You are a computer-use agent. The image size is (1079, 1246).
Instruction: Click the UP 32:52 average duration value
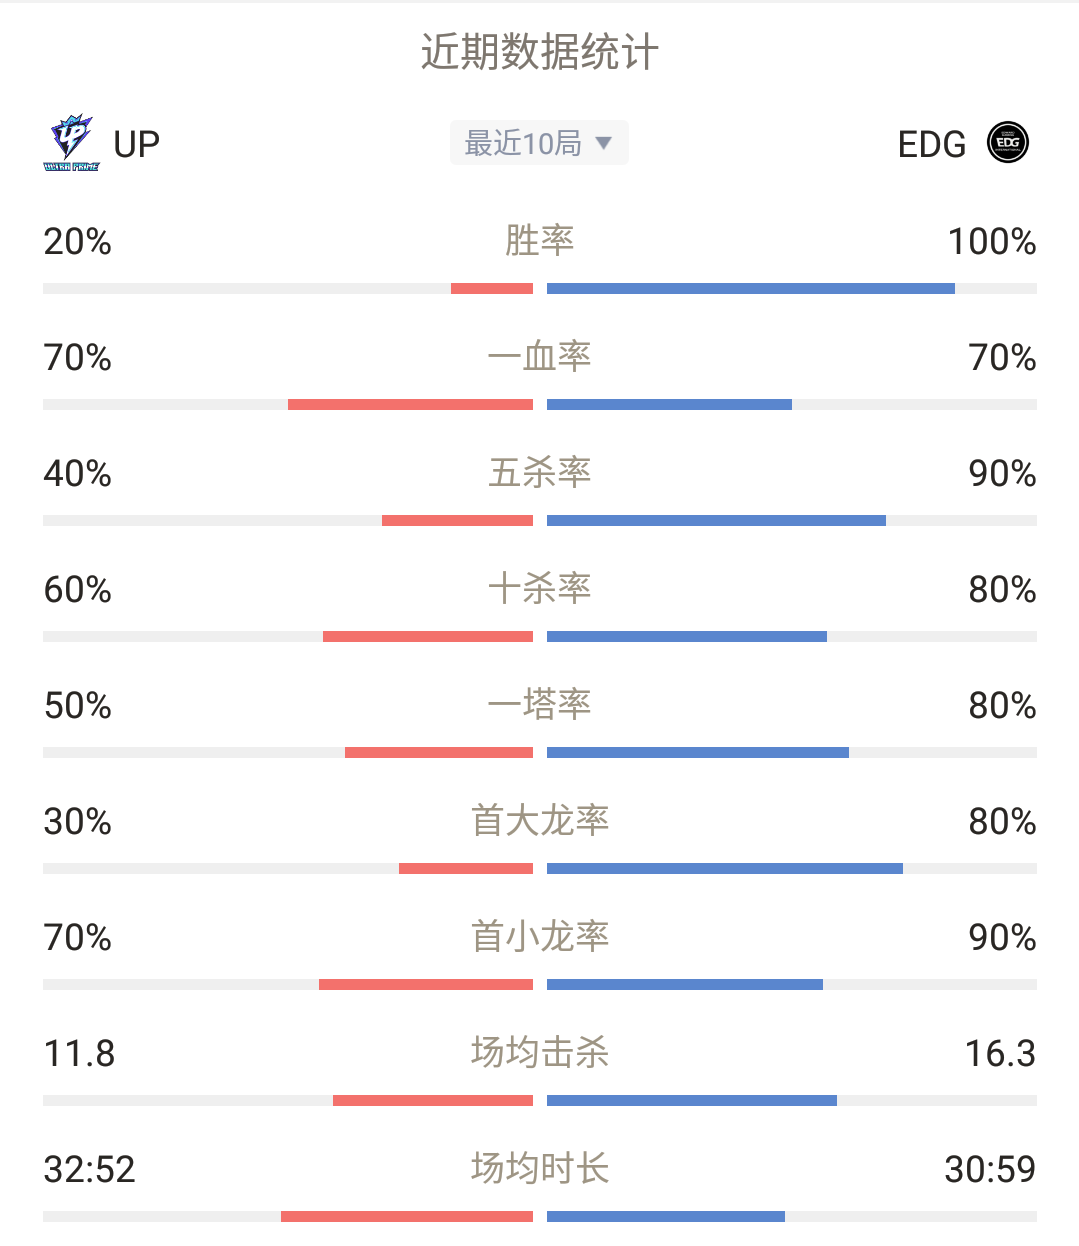[x=90, y=1169]
